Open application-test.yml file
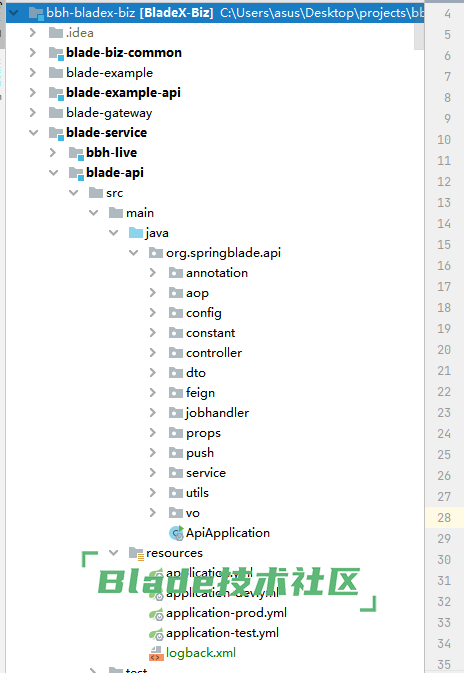Image resolution: width=464 pixels, height=673 pixels. coord(223,633)
